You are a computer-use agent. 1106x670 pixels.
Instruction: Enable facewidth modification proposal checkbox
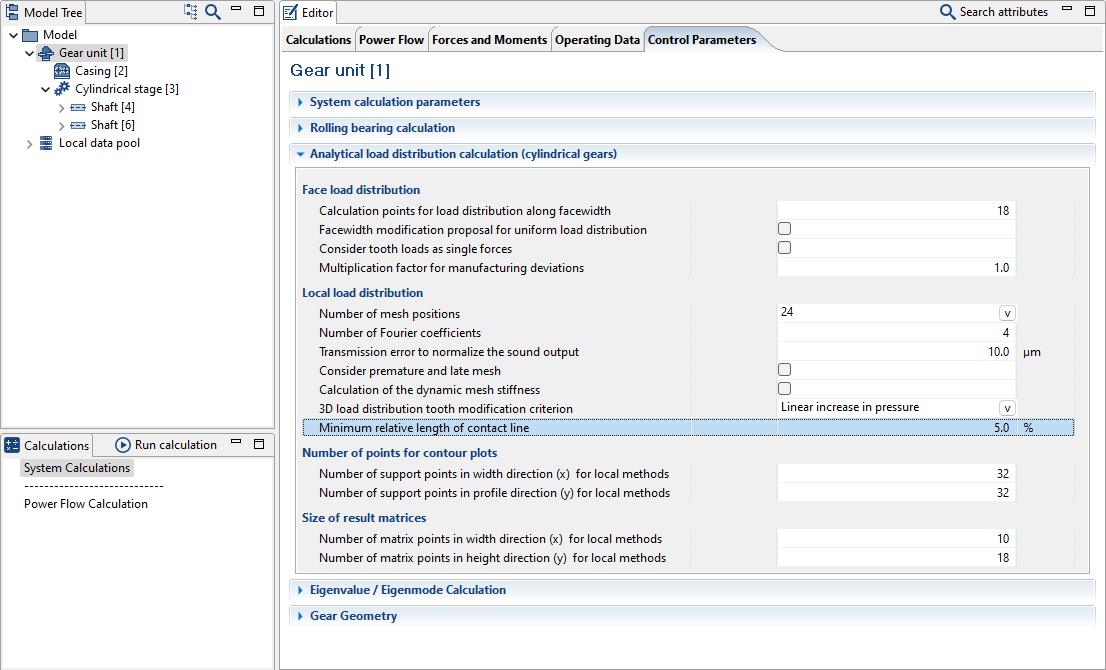pos(785,230)
